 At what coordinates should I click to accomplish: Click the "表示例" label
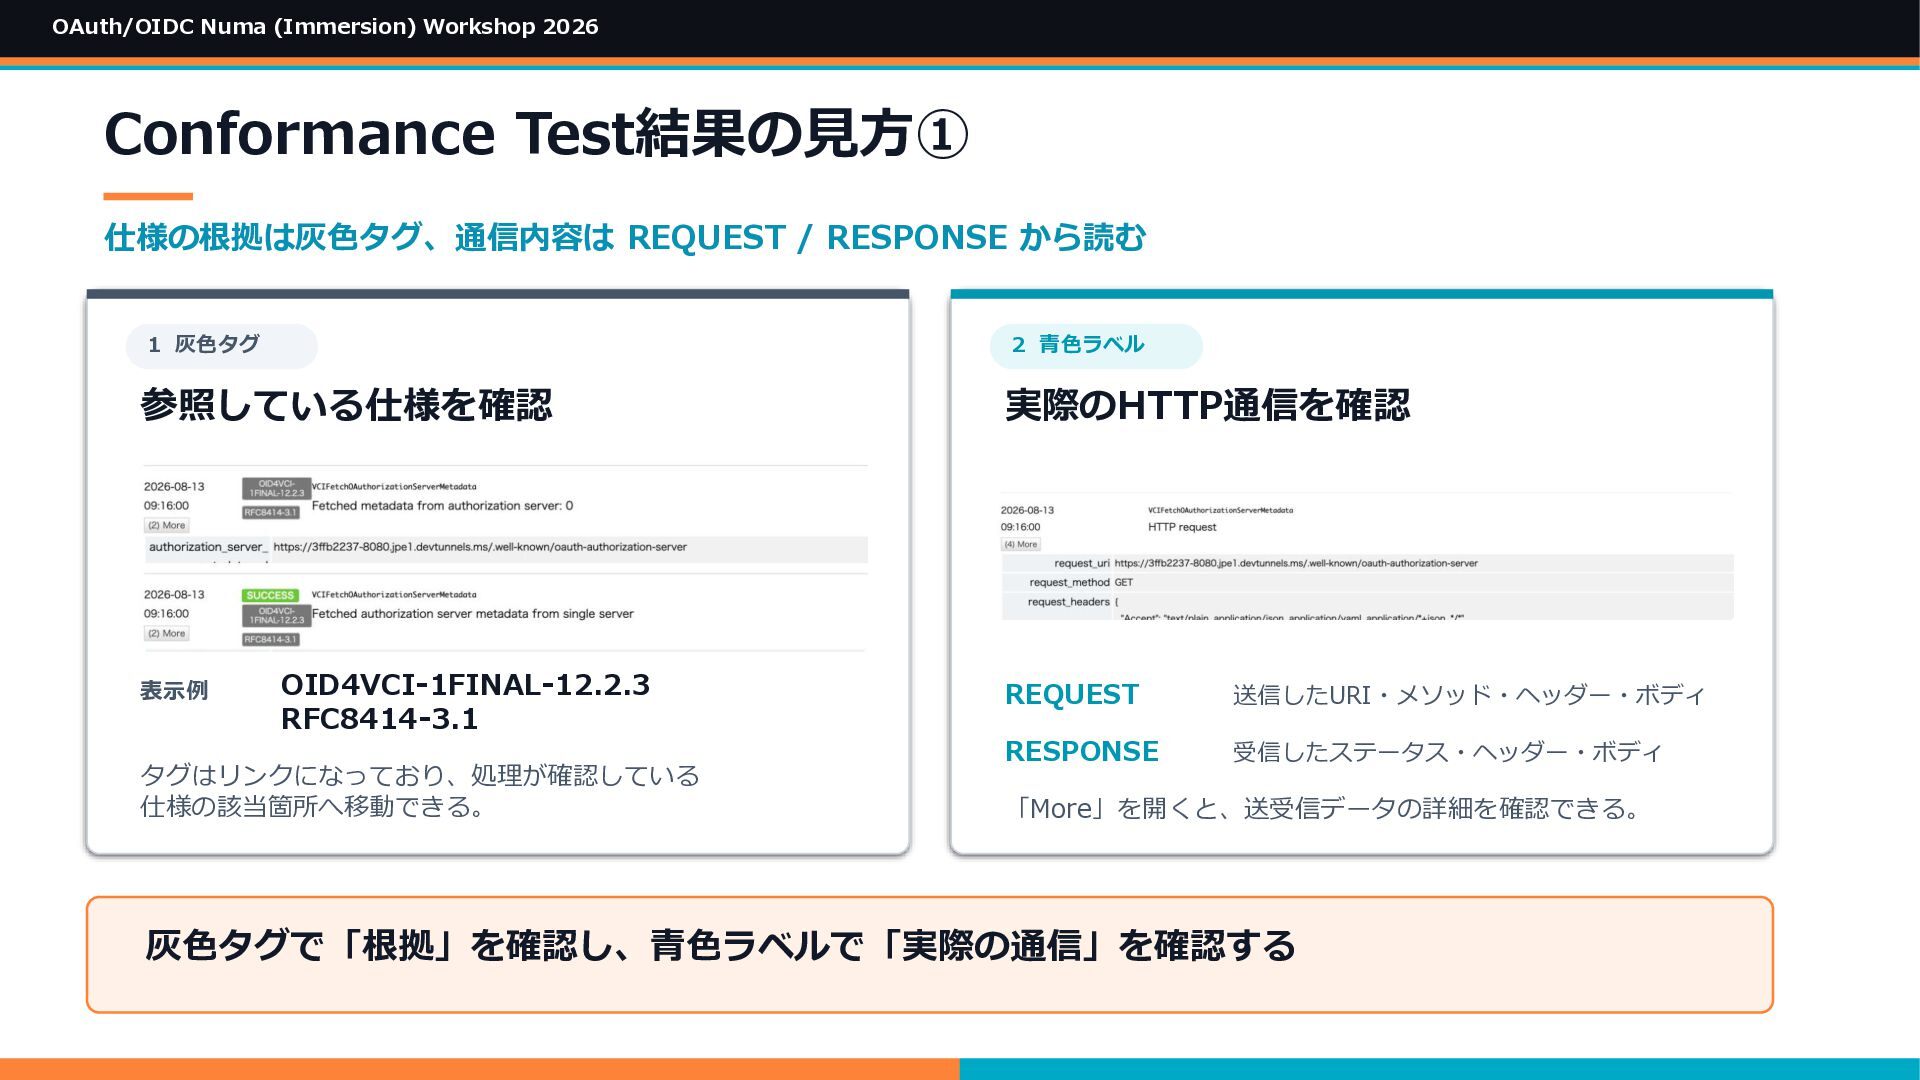pos(174,691)
